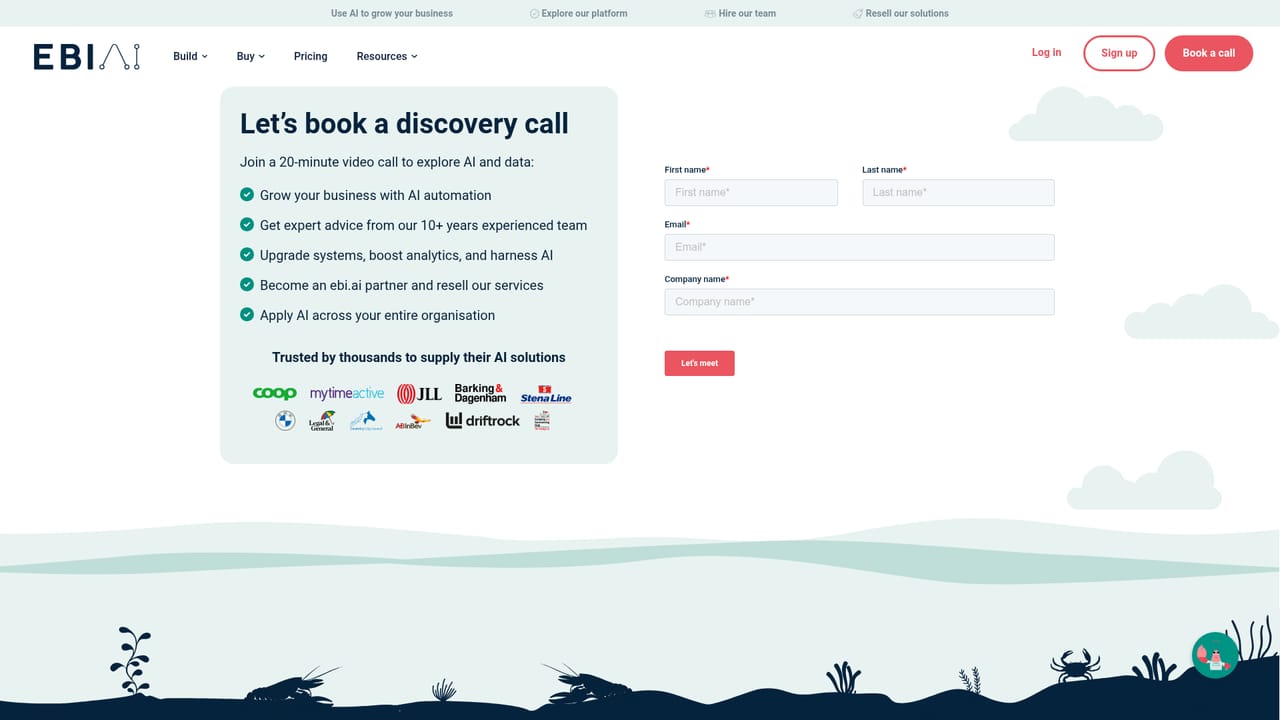The width and height of the screenshot is (1280, 720).
Task: Click into the Email field
Action: tap(859, 247)
